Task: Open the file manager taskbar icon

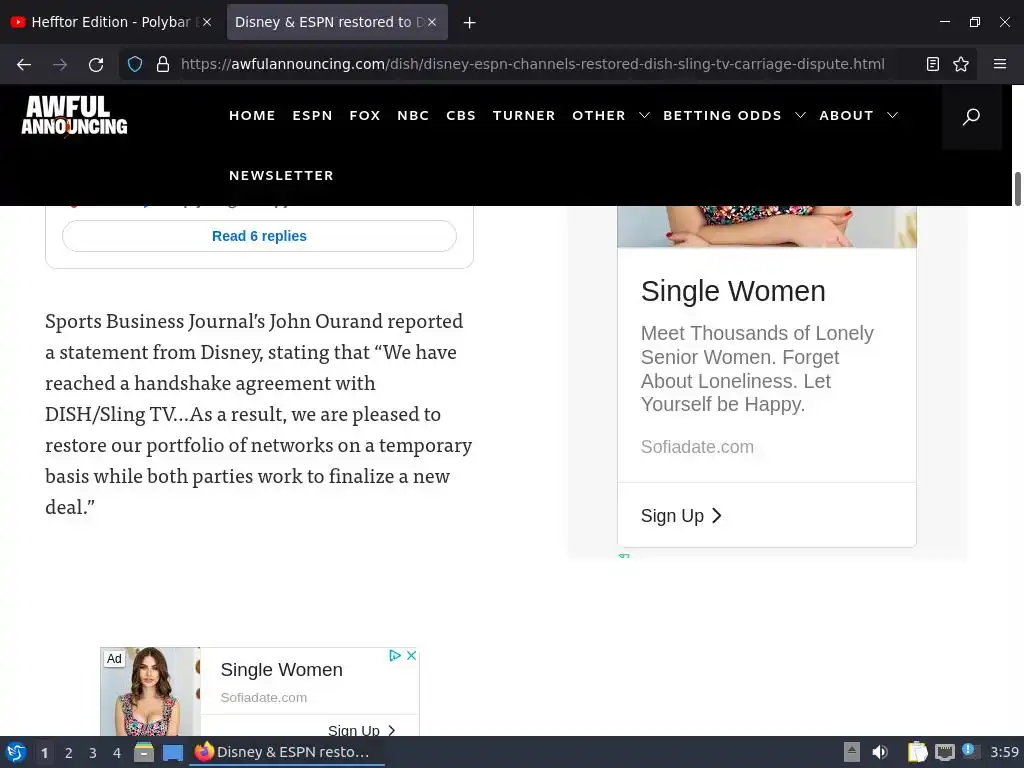Action: (x=144, y=752)
